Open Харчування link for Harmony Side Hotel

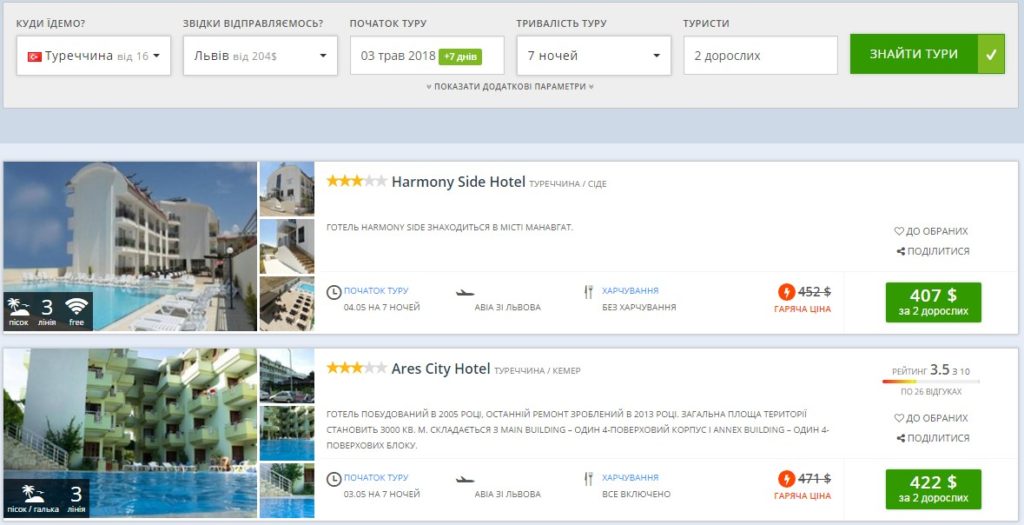coord(630,291)
